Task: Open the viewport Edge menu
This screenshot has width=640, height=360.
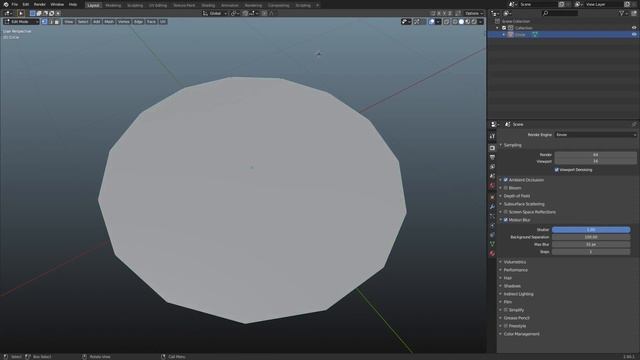Action: [x=138, y=22]
